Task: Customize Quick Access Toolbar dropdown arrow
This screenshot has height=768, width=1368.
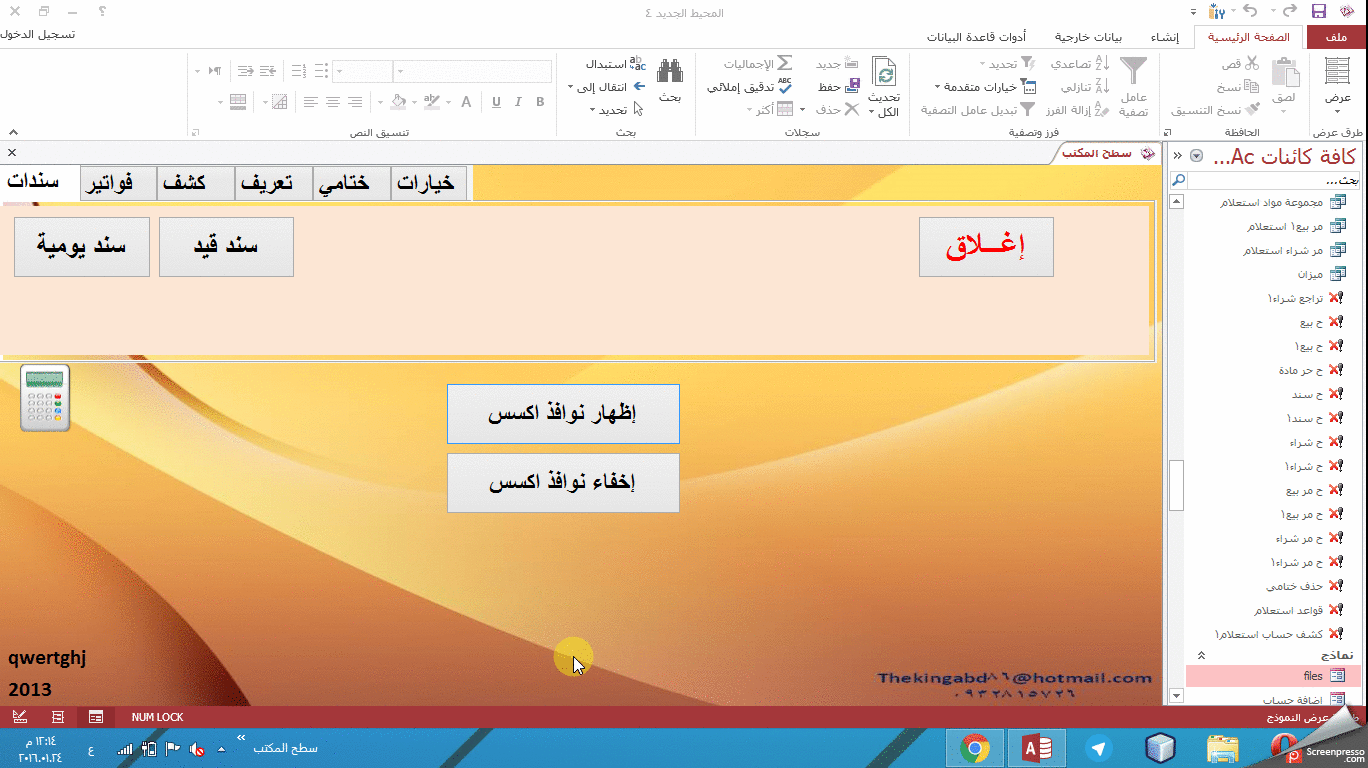Action: tap(1194, 12)
